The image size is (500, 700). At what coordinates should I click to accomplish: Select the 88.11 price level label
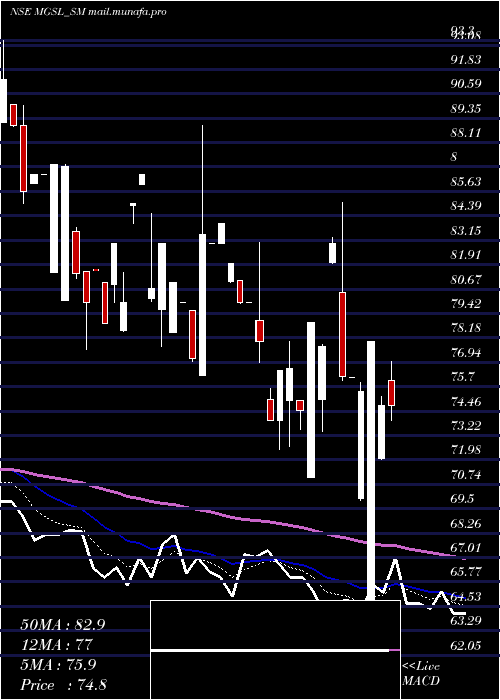pyautogui.click(x=466, y=133)
